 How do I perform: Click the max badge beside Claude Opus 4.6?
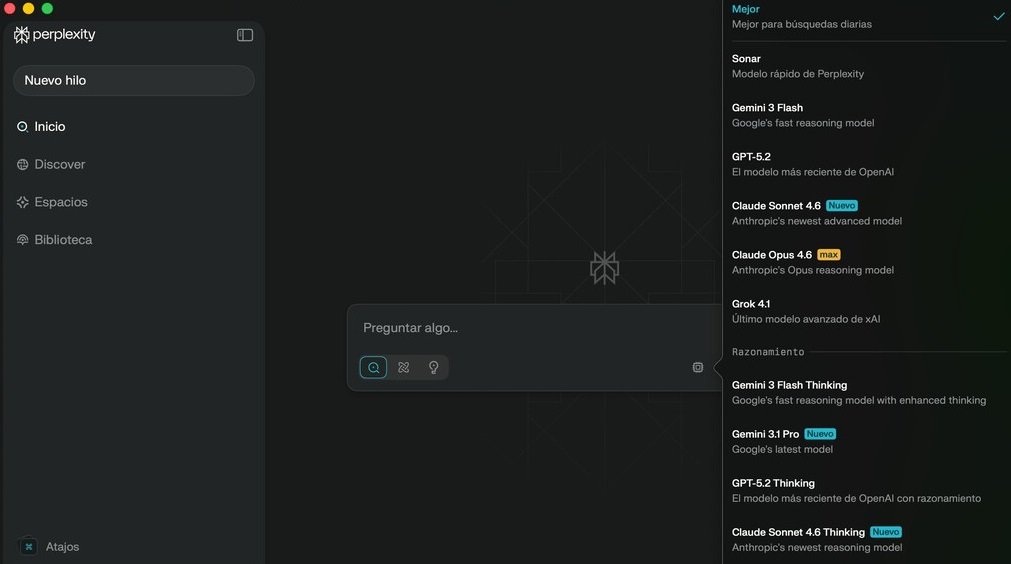tap(829, 255)
